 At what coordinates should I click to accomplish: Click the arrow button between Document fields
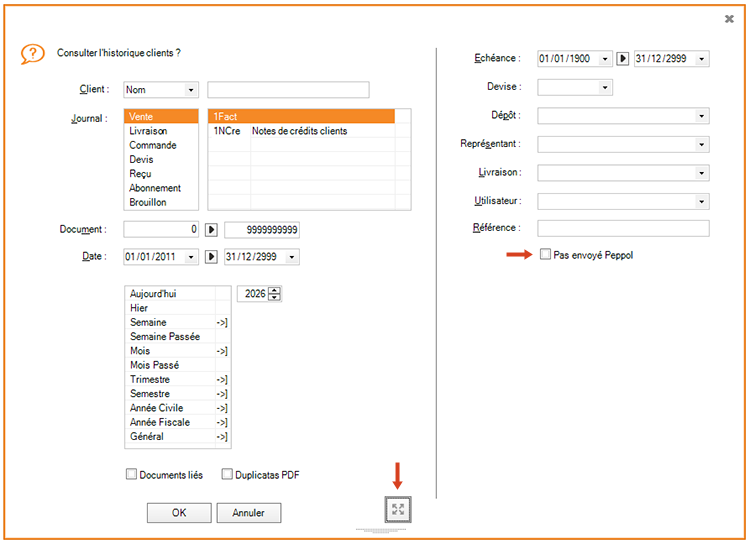211,230
